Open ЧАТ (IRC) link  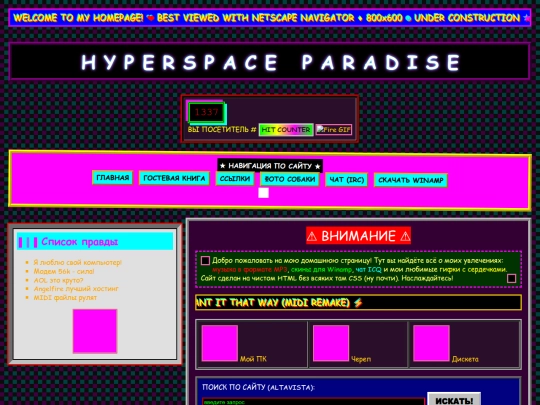346,180
